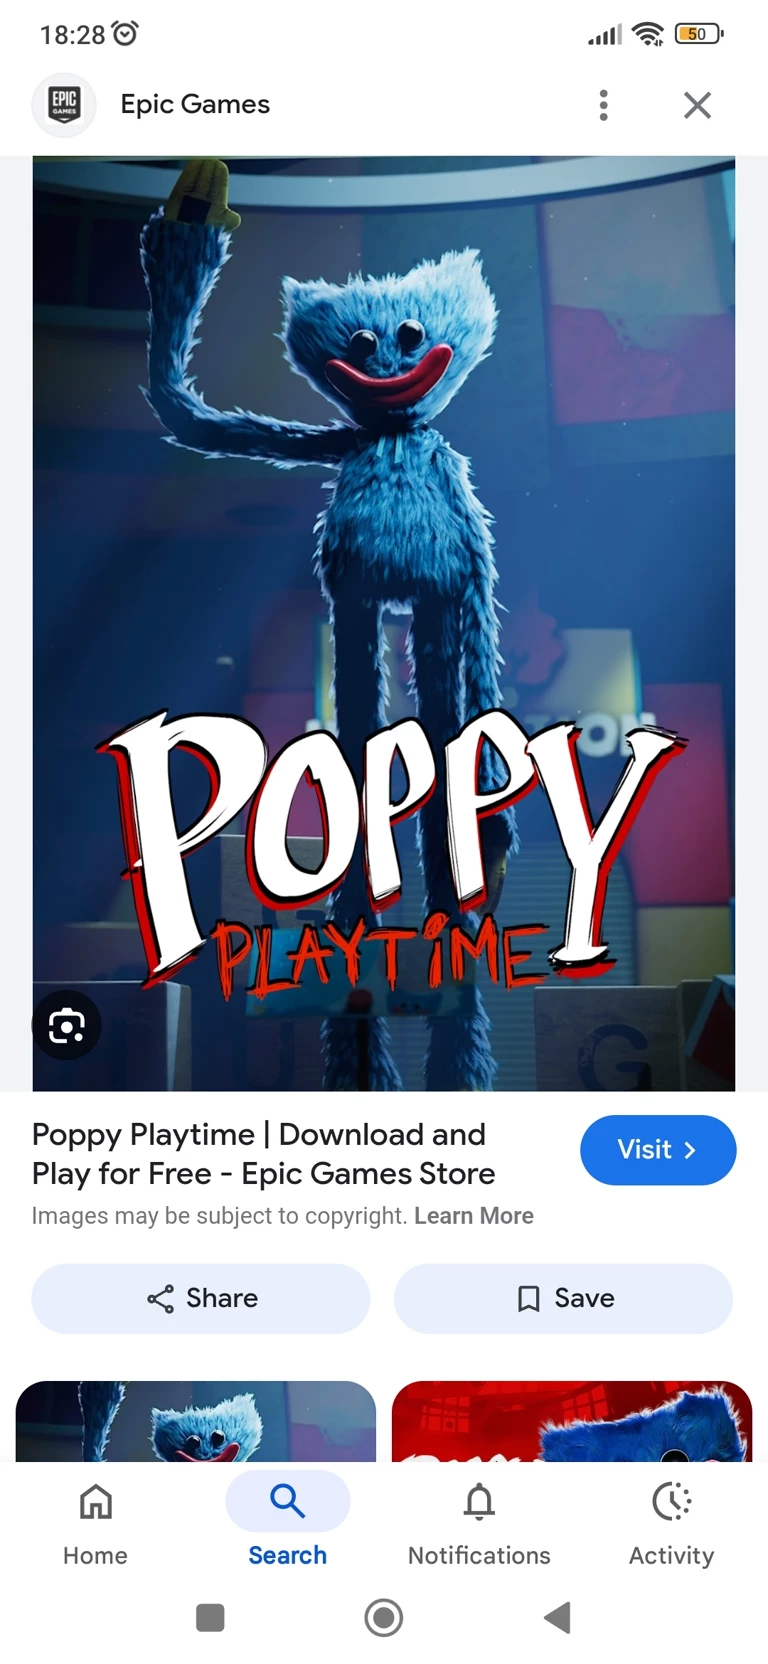This screenshot has width=768, height=1664.
Task: Tap the Android recent apps square
Action: coord(210,1617)
